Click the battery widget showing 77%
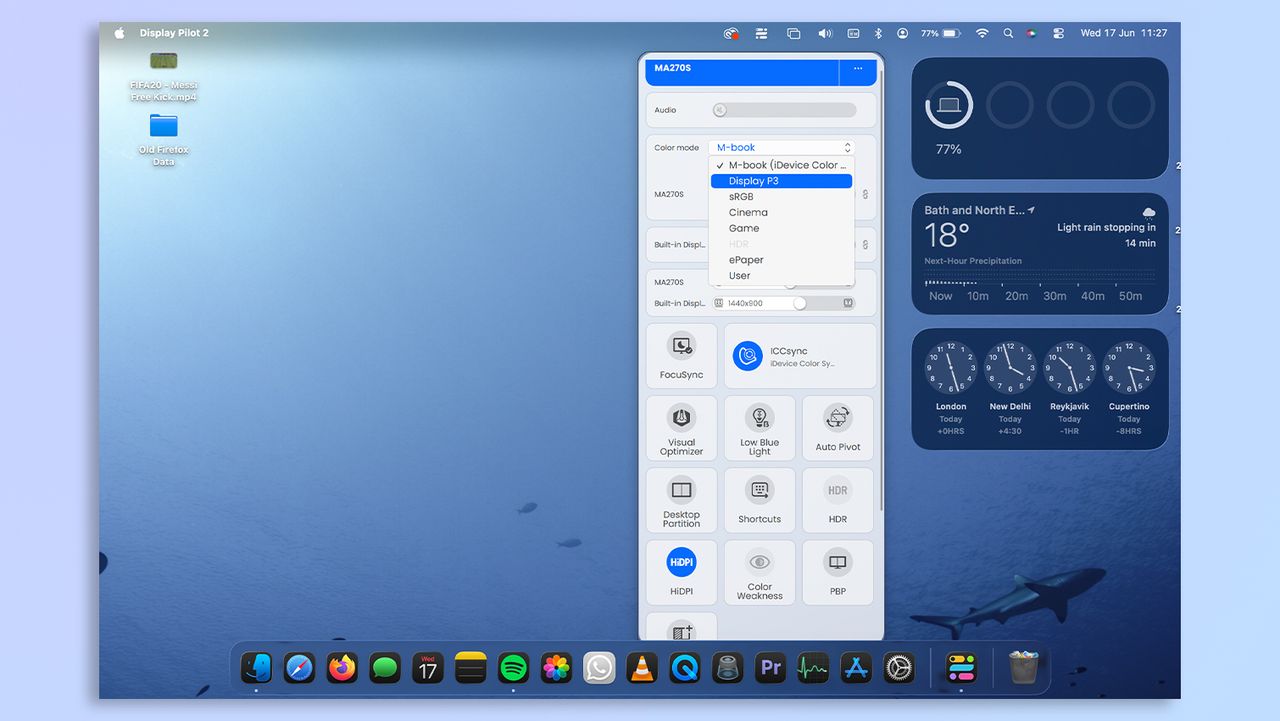Viewport: 1280px width, 721px height. 1040,118
